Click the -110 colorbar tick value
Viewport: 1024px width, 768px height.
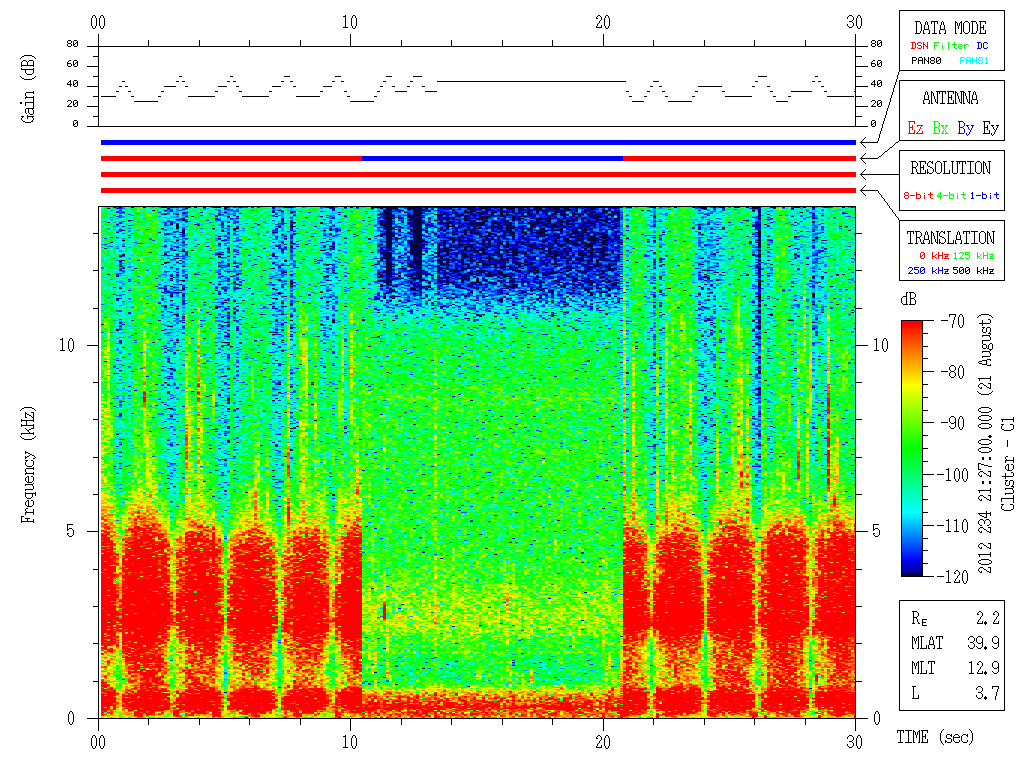955,526
